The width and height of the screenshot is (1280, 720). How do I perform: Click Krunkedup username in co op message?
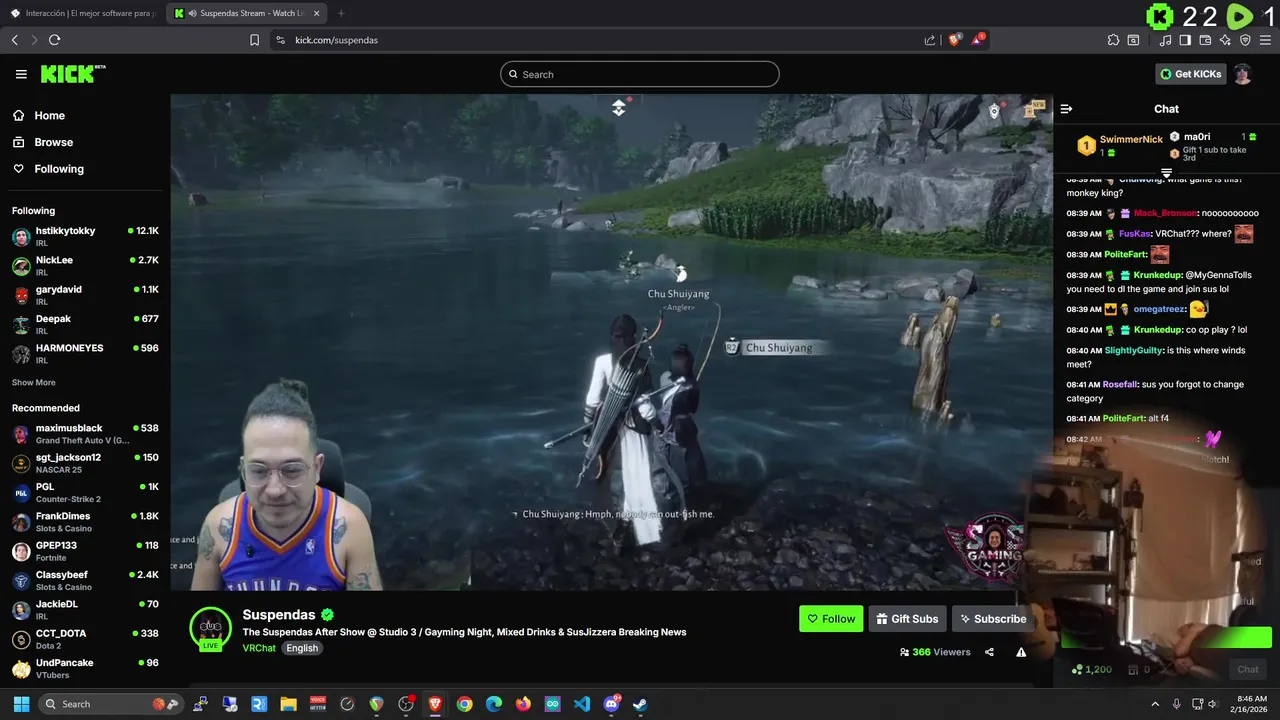[1158, 330]
